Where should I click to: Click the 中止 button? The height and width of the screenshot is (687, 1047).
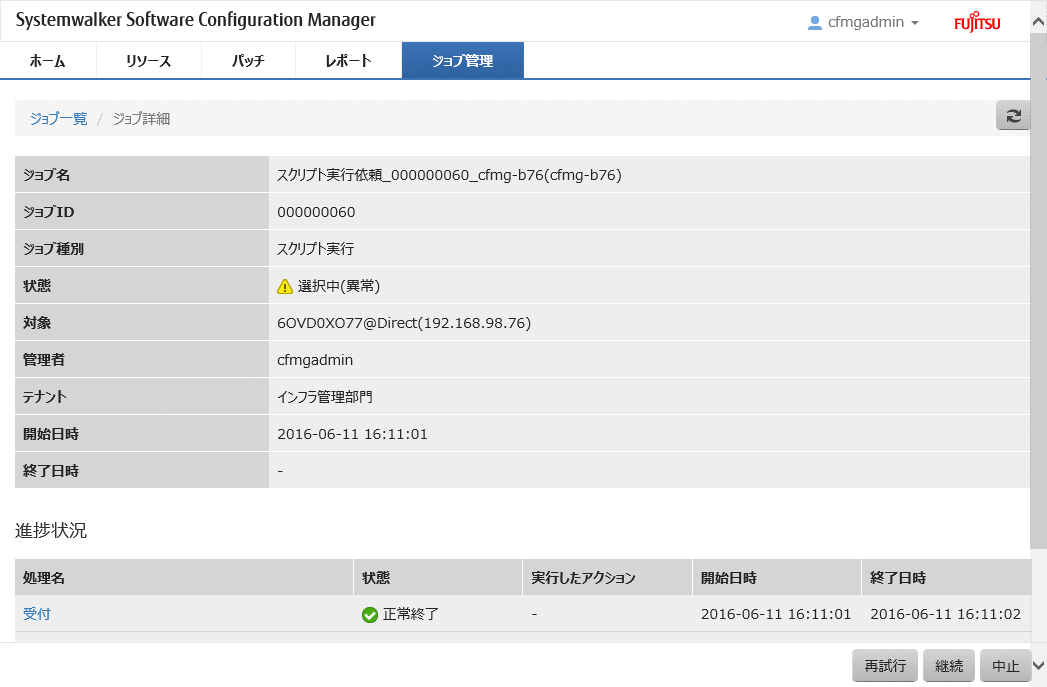[1005, 666]
